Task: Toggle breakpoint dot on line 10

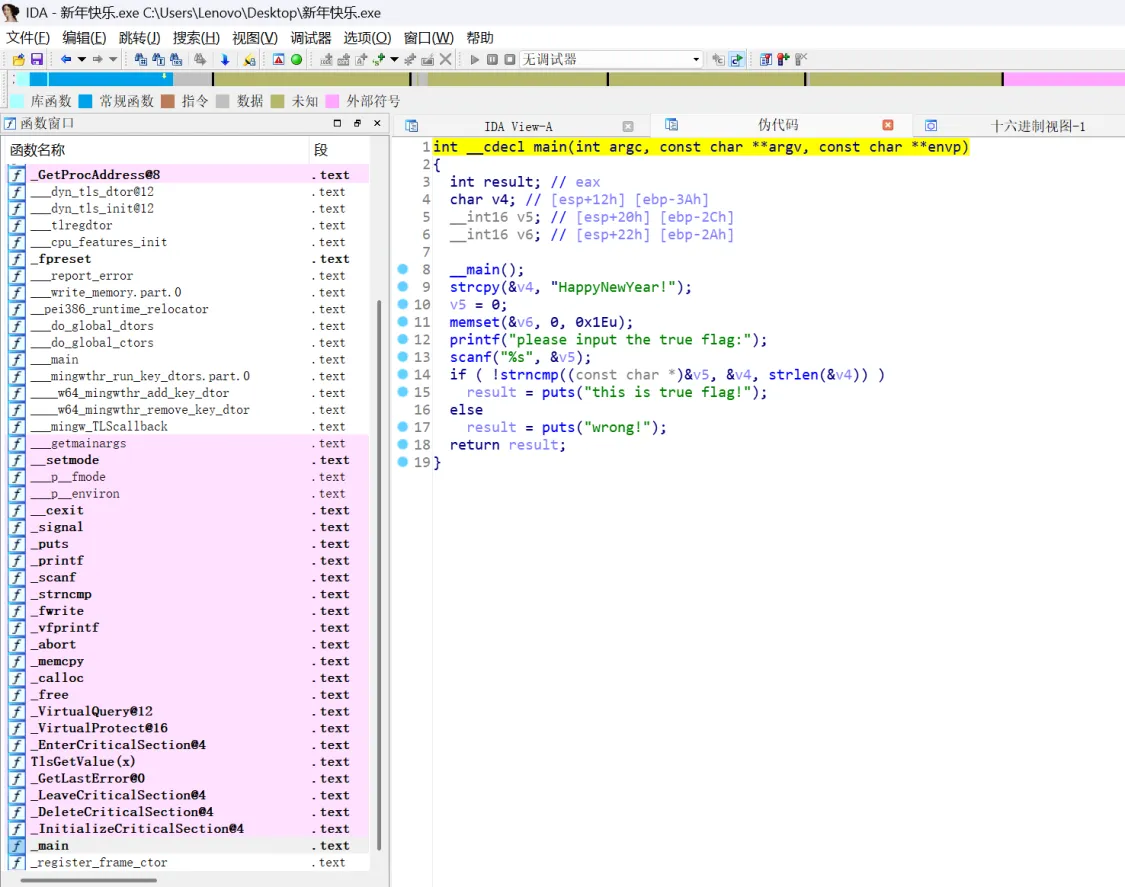Action: point(403,304)
